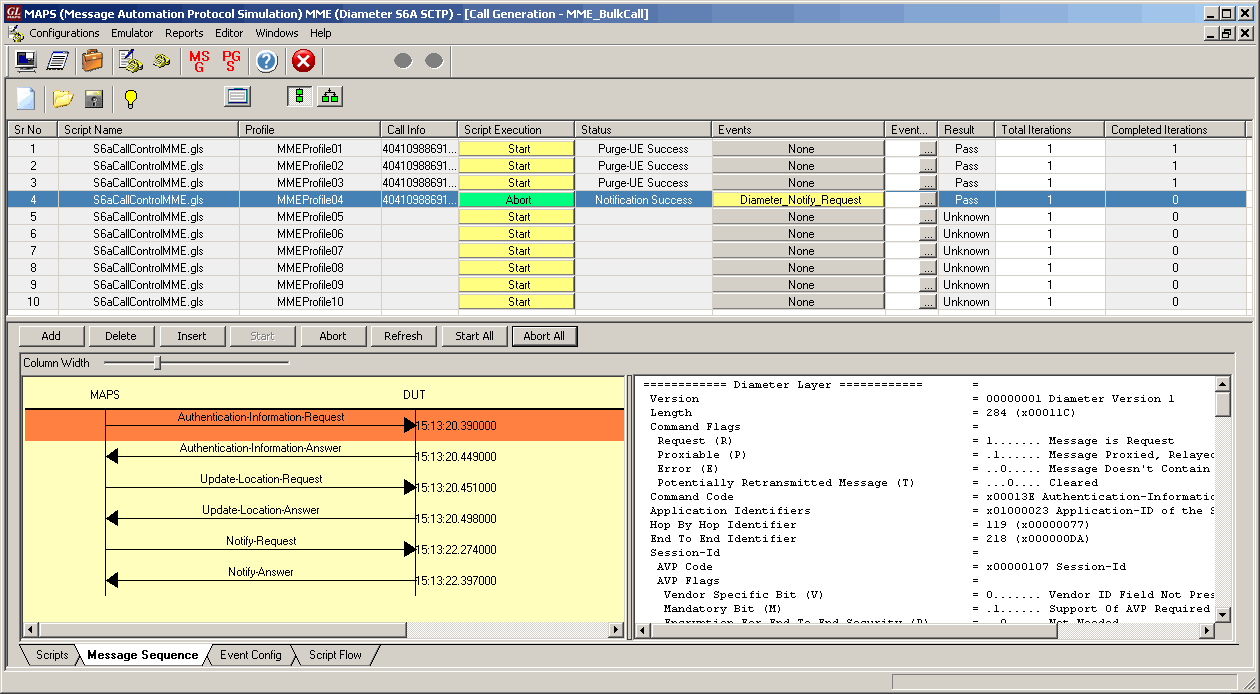Open Events dropdown for row 1
The image size is (1260, 694).
tap(799, 149)
